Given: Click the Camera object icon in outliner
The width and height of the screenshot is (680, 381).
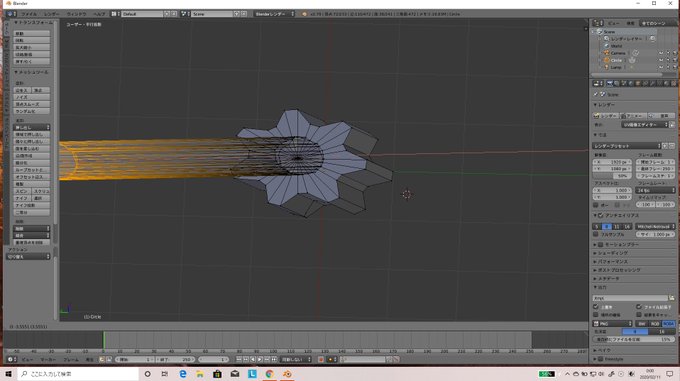Looking at the screenshot, I should tap(607, 53).
